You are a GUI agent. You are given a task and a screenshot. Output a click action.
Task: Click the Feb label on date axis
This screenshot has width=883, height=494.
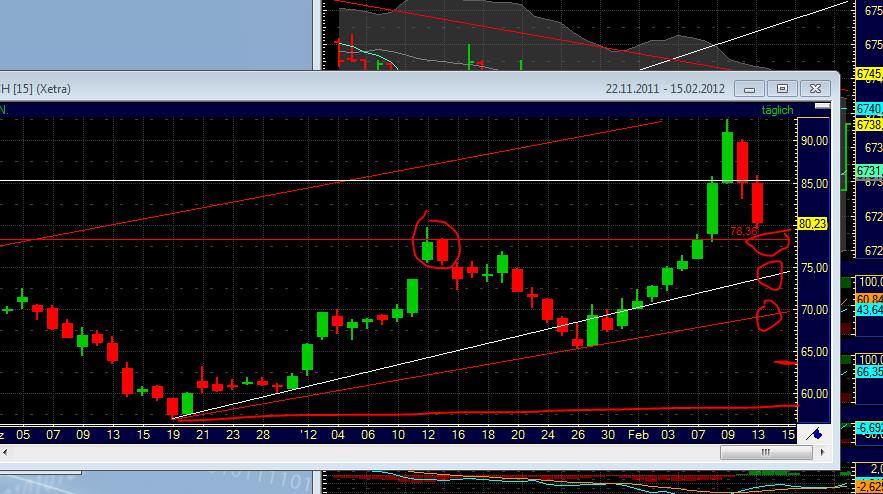pyautogui.click(x=639, y=435)
